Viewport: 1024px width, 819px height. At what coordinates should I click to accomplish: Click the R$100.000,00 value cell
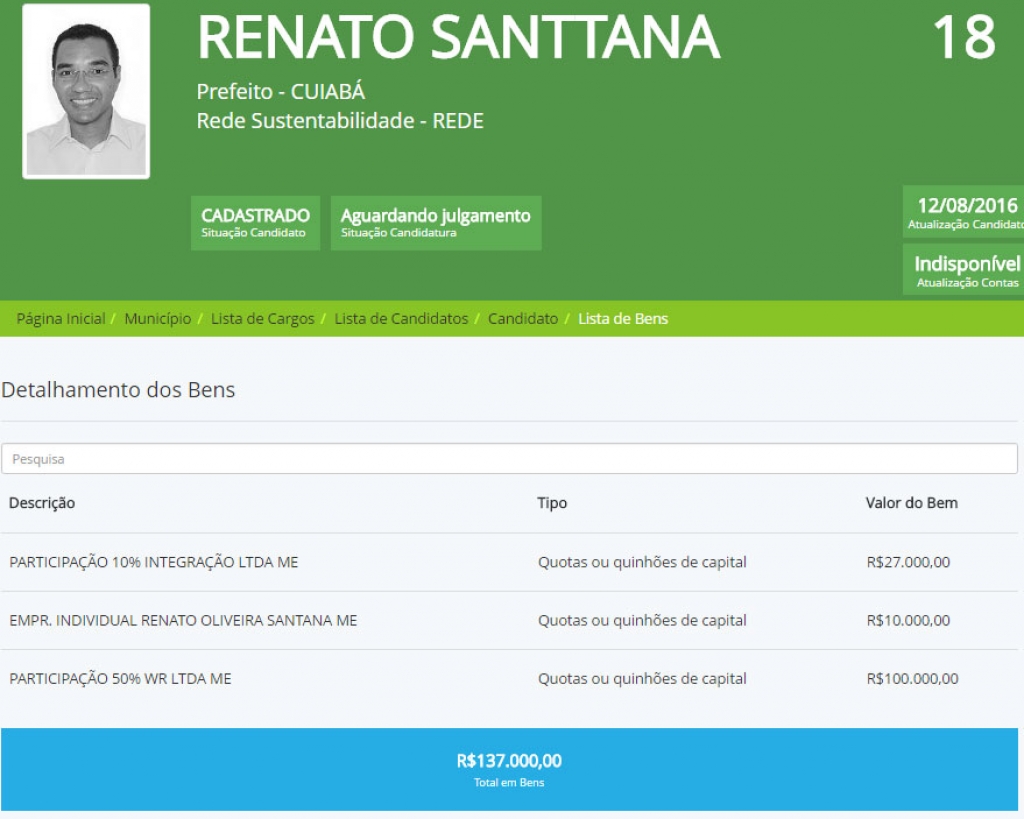[x=912, y=679]
